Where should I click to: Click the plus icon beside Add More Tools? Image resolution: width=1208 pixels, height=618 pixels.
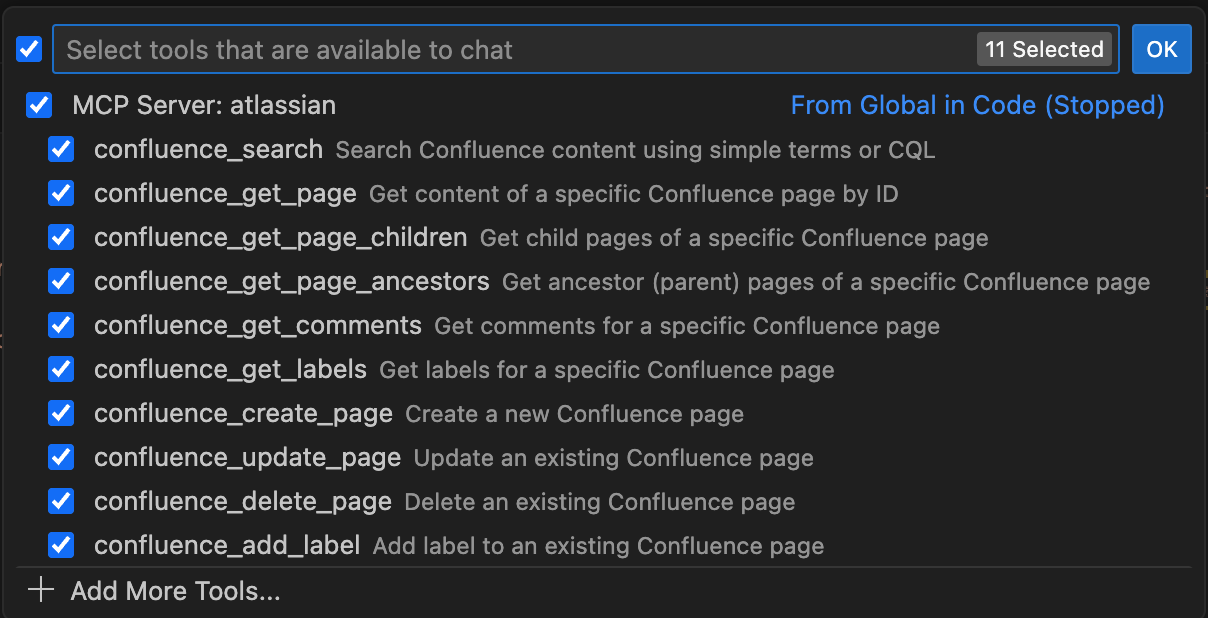41,590
